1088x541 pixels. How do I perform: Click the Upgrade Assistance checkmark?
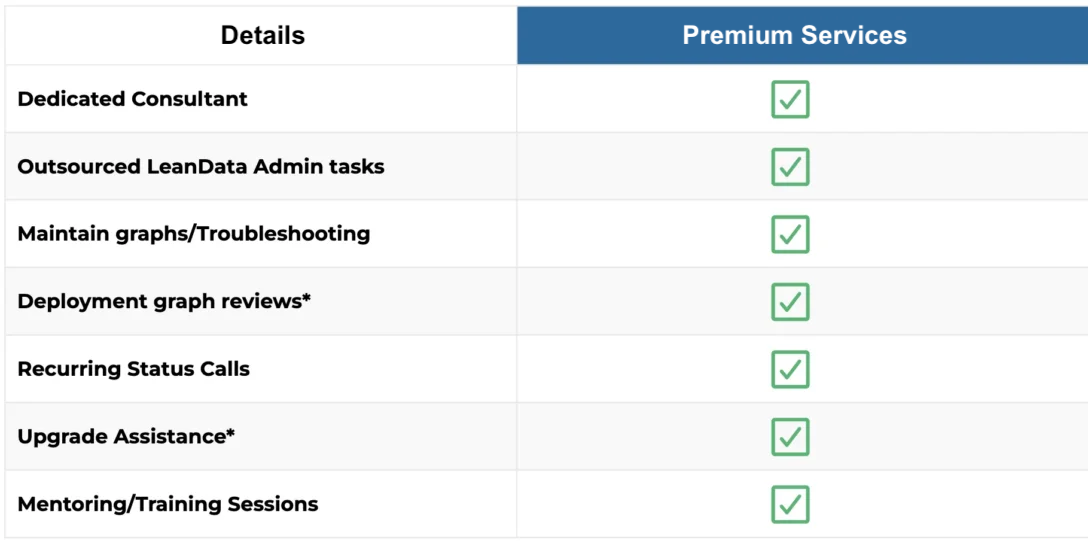790,437
